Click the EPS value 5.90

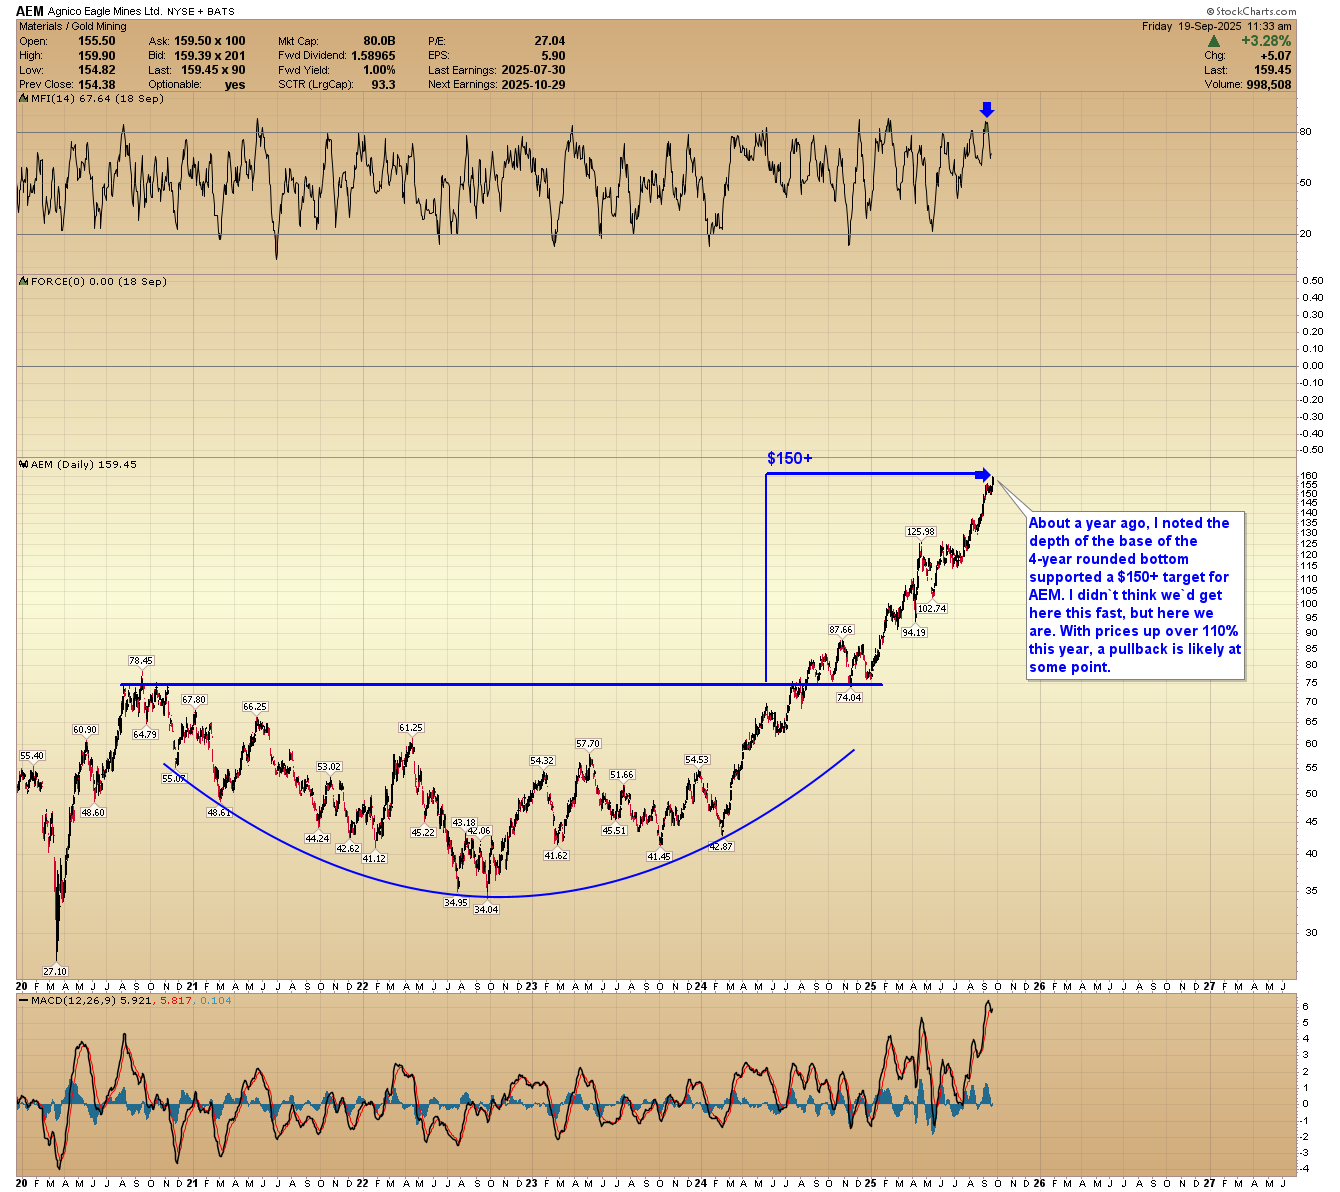(x=553, y=56)
